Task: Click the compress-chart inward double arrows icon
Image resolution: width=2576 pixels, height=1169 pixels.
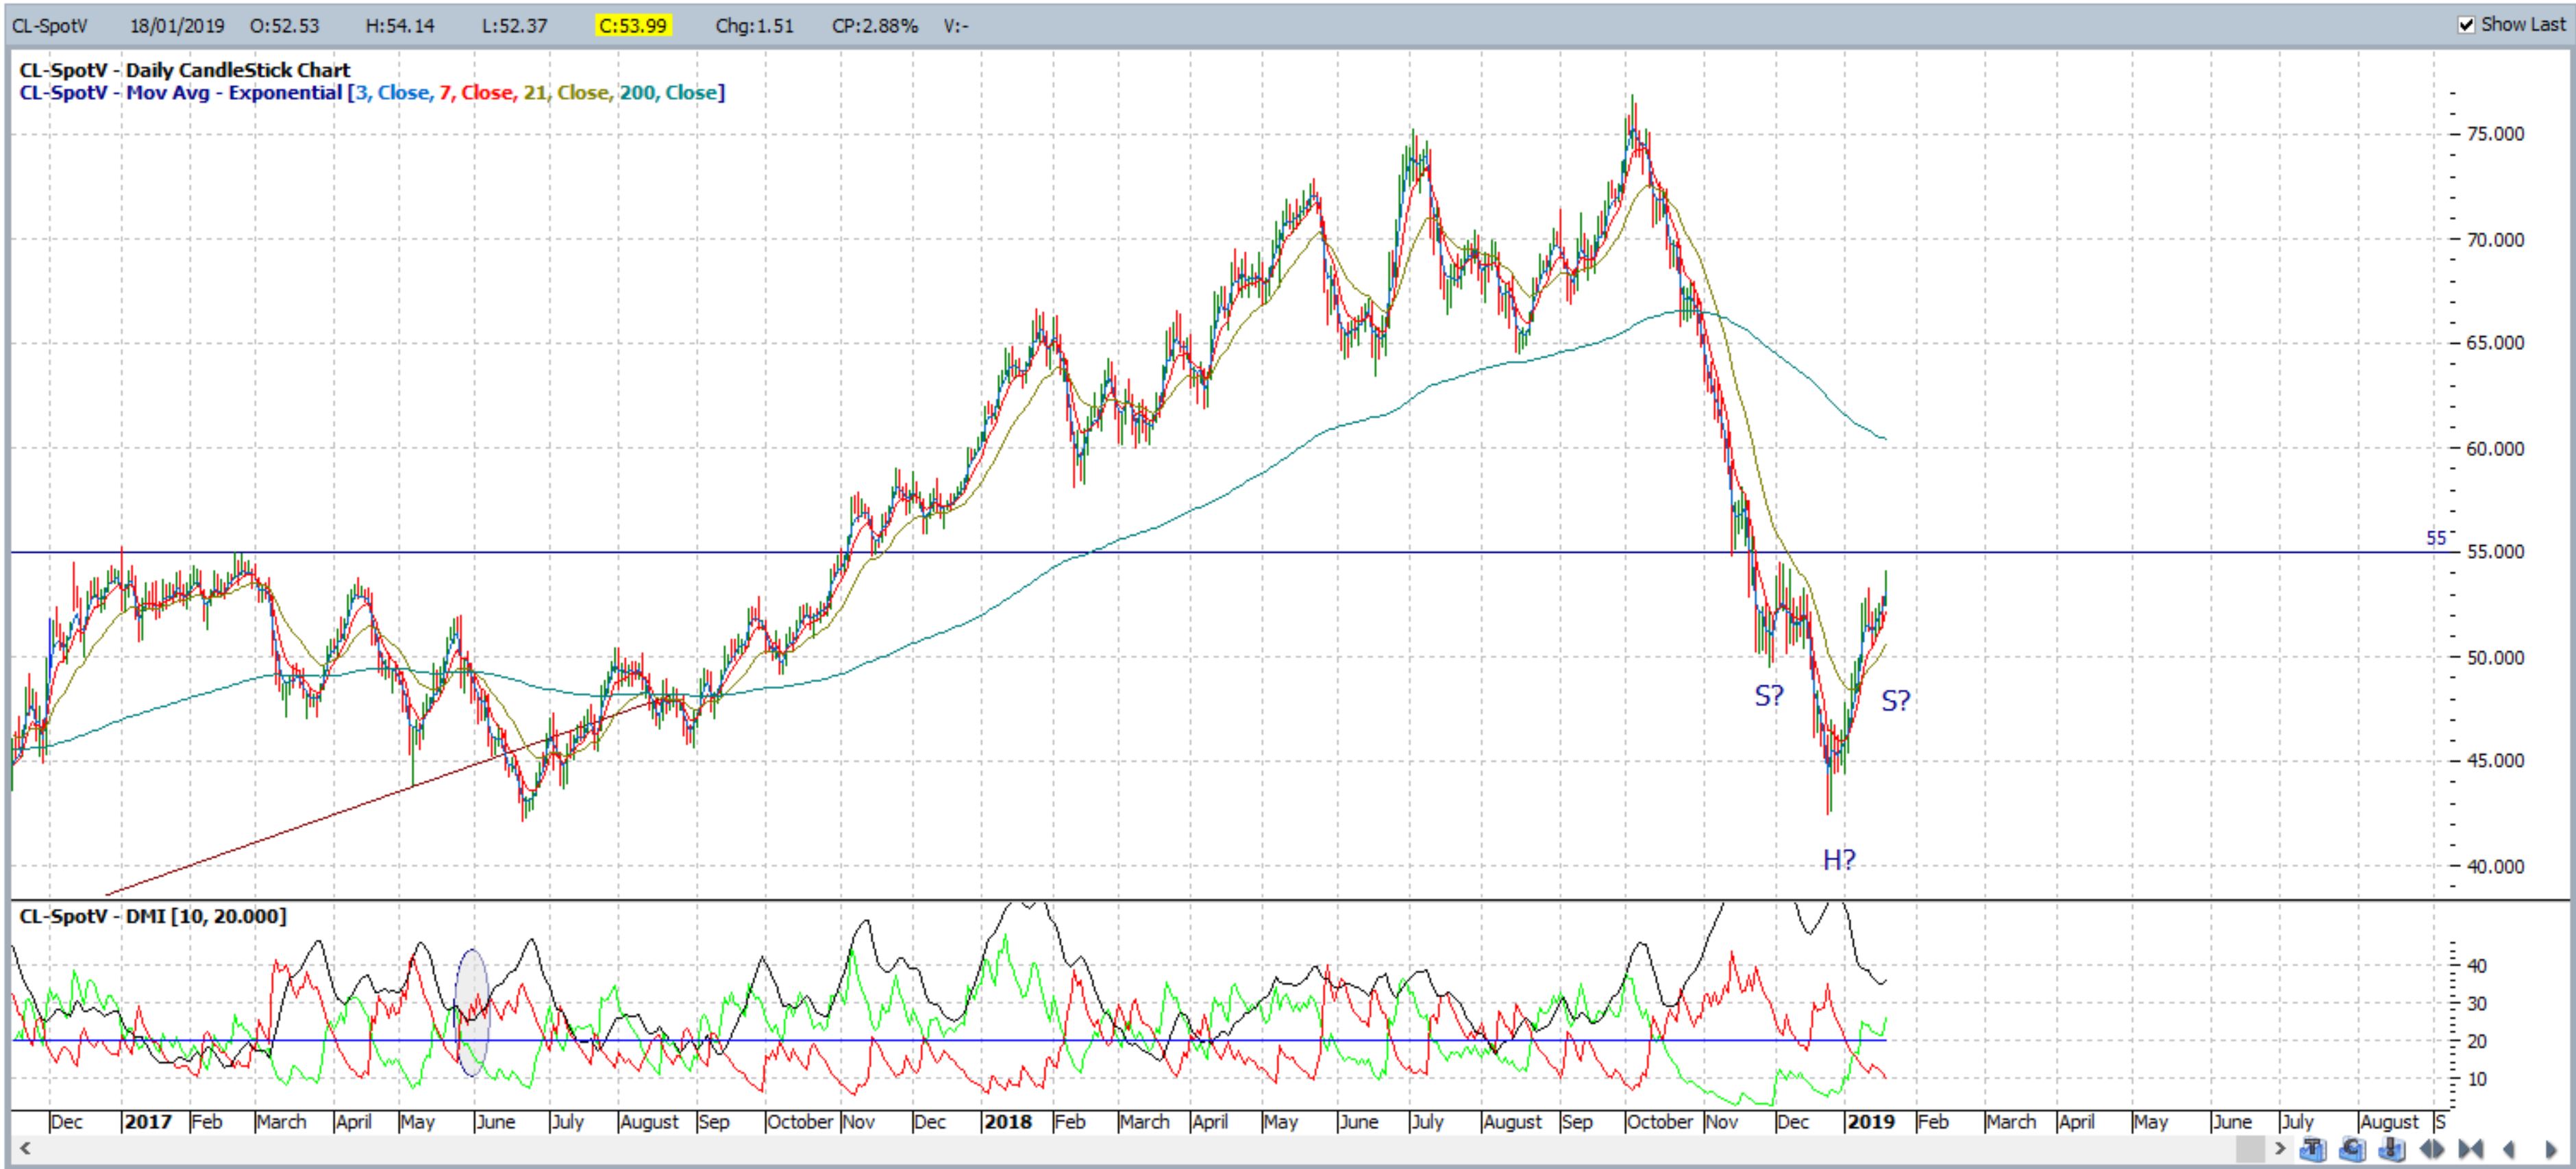Action: [2471, 1149]
